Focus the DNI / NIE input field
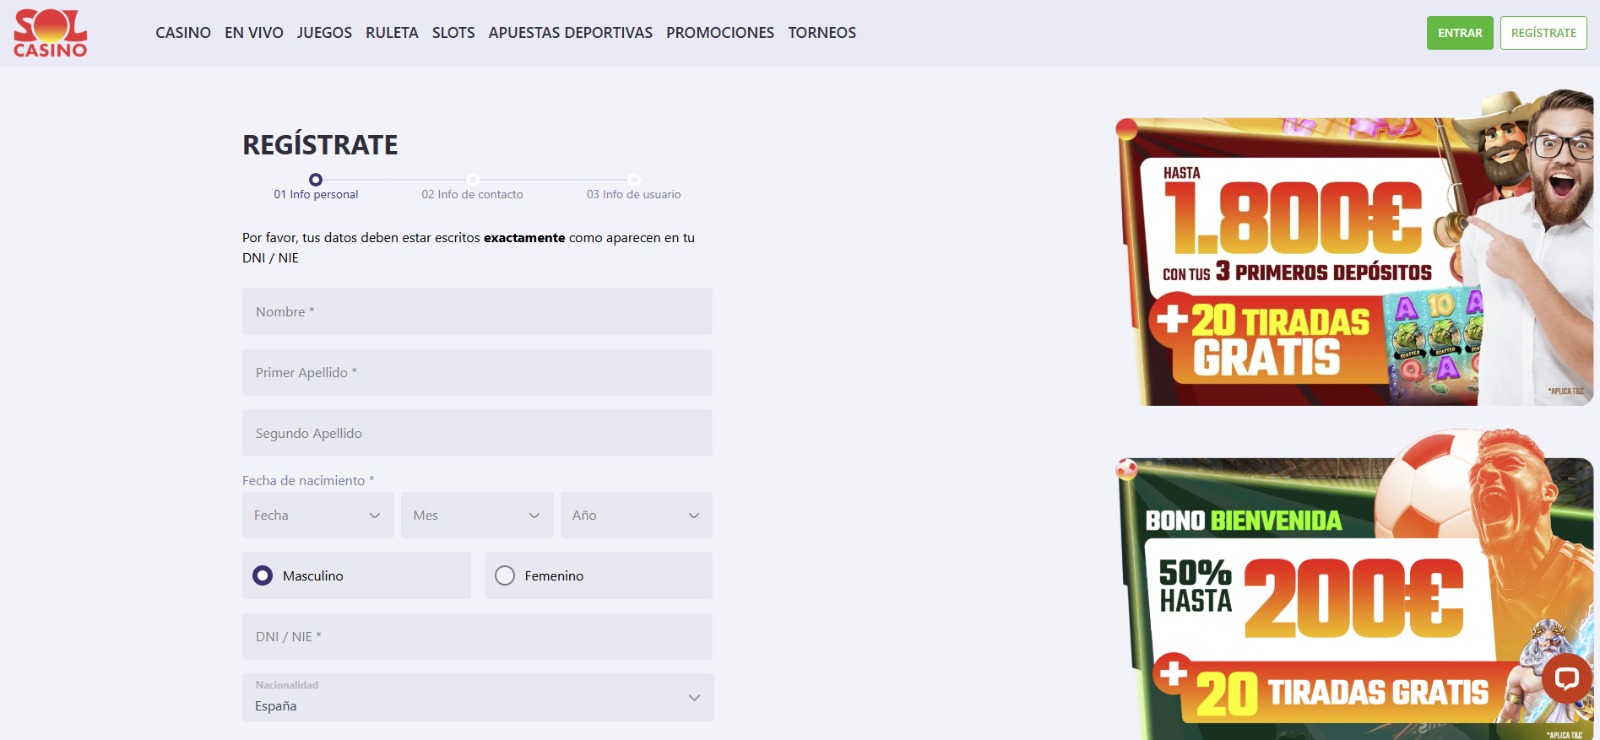This screenshot has width=1600, height=740. [x=477, y=636]
